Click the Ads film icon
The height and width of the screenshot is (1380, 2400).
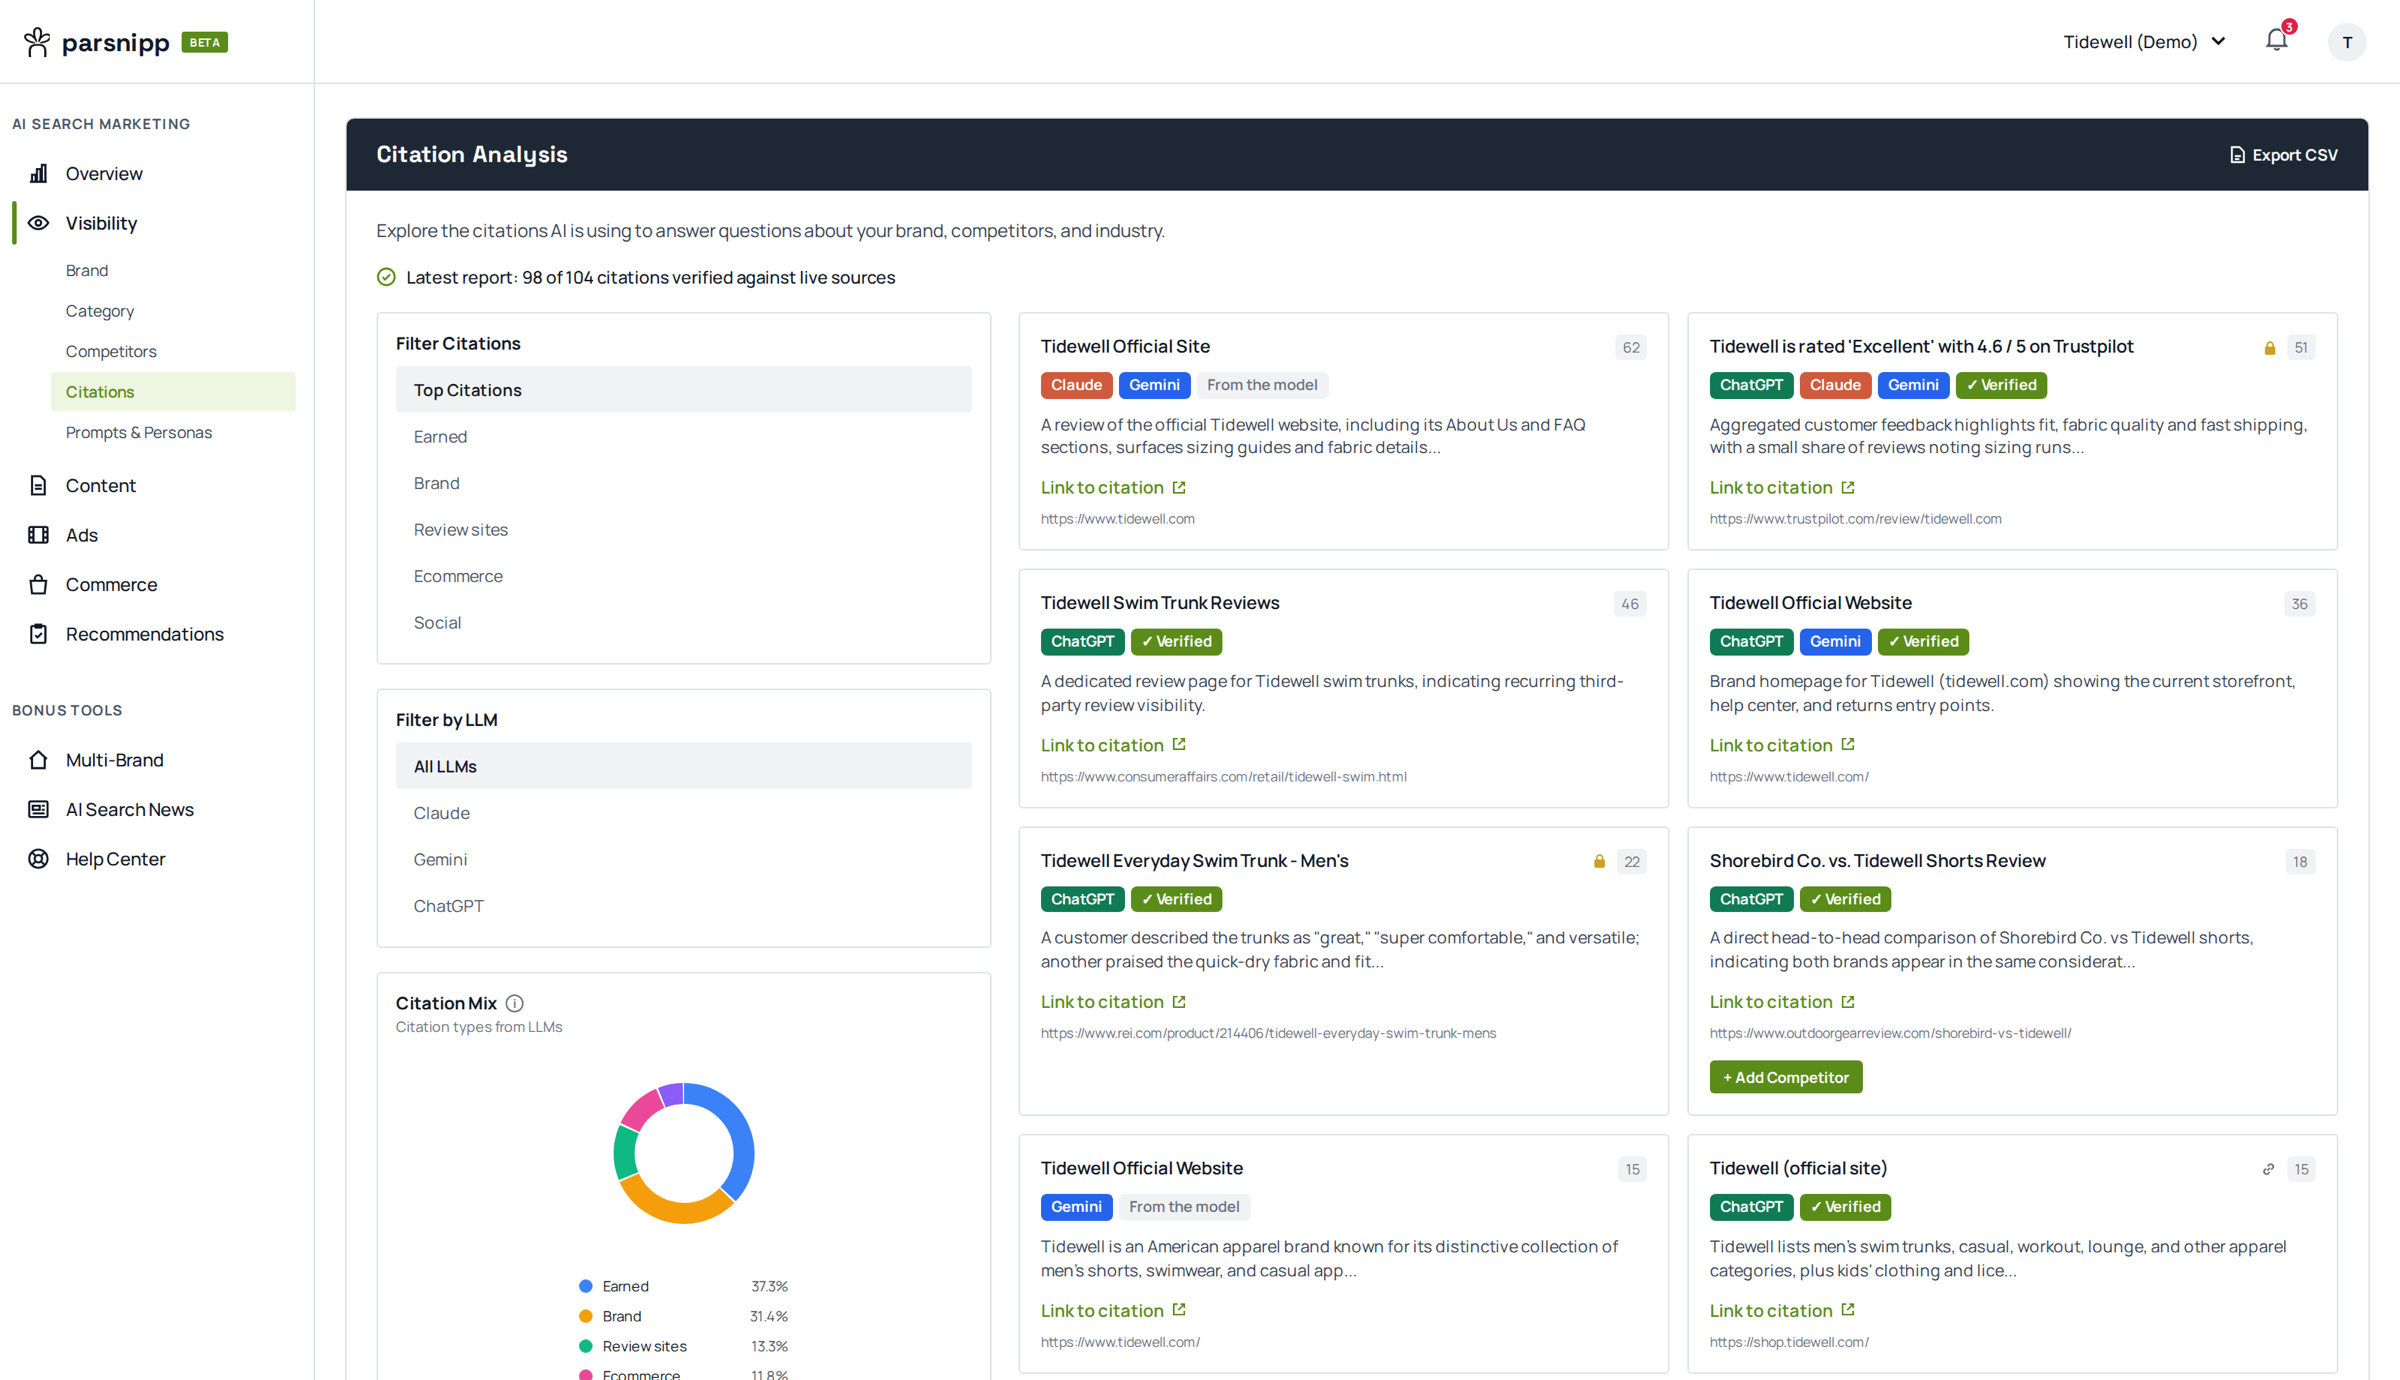point(38,535)
